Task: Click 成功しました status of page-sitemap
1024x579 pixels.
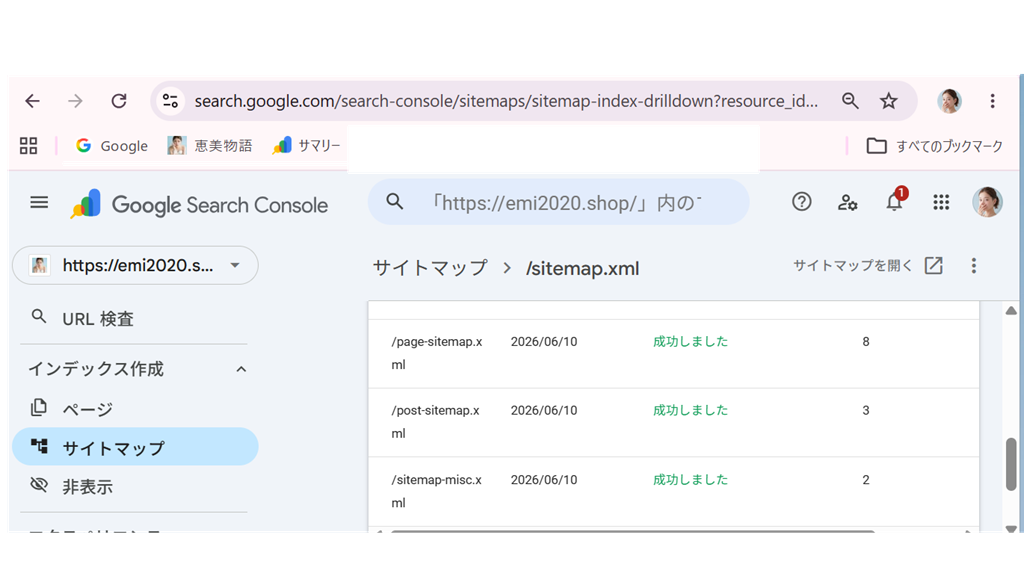Action: tap(690, 341)
